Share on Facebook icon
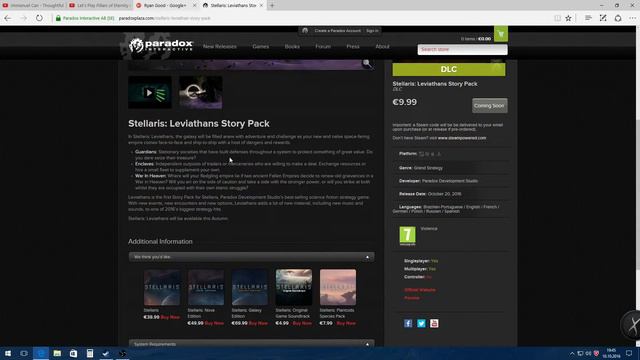 coord(408,323)
